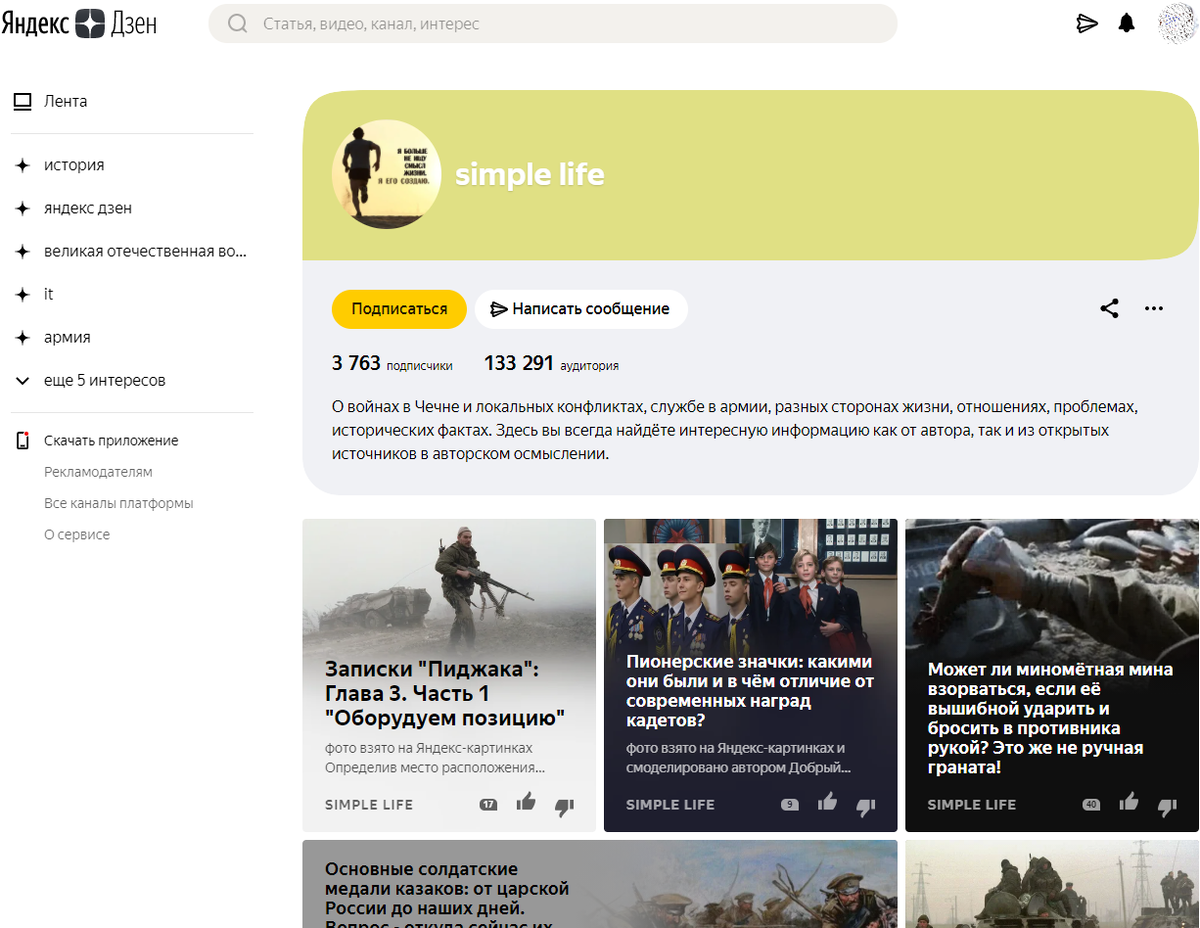Open Рекламодателям link

(x=98, y=472)
